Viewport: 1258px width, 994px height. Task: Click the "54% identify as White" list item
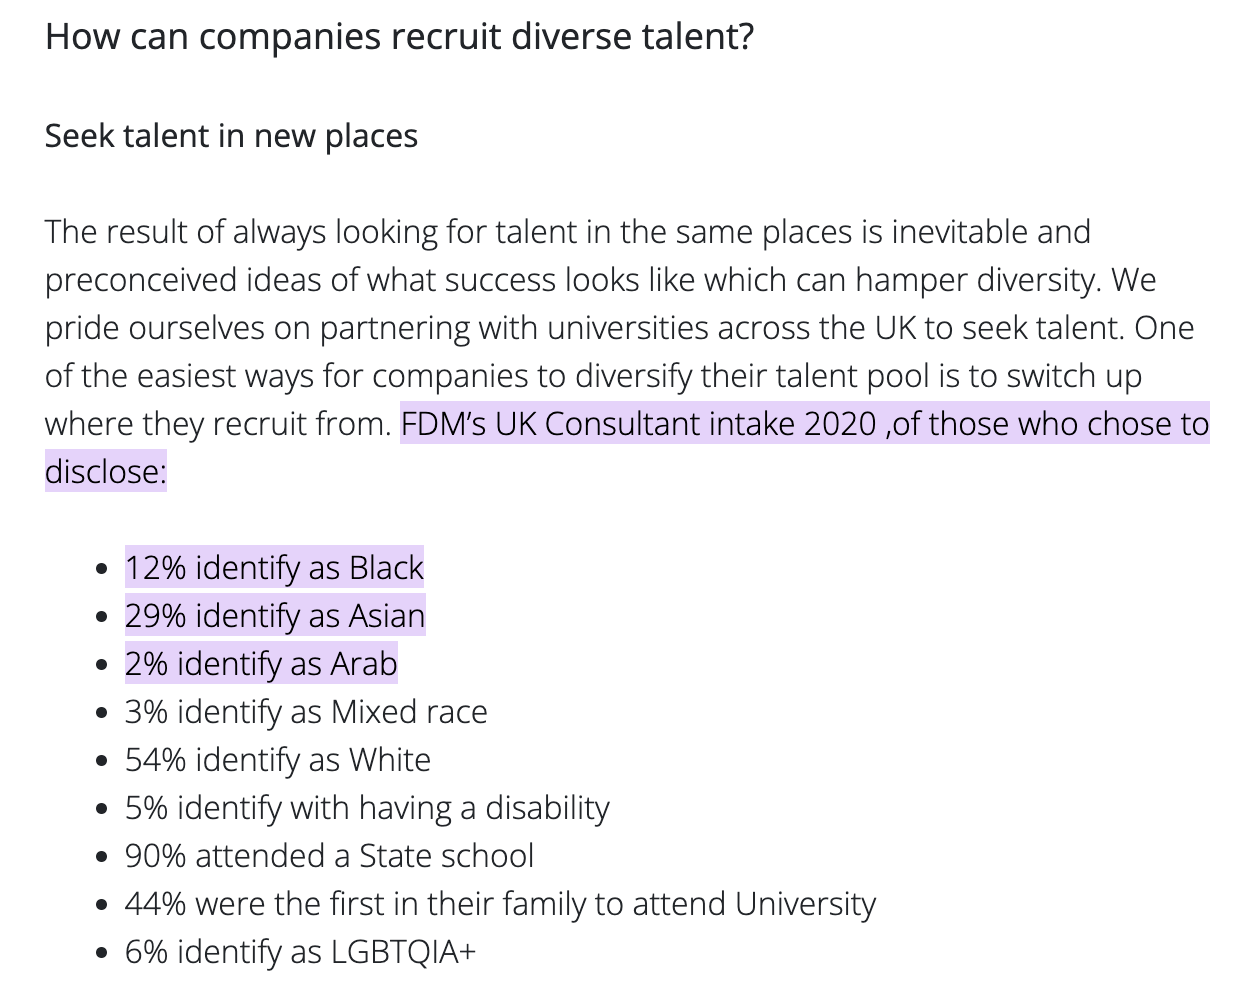(x=278, y=760)
